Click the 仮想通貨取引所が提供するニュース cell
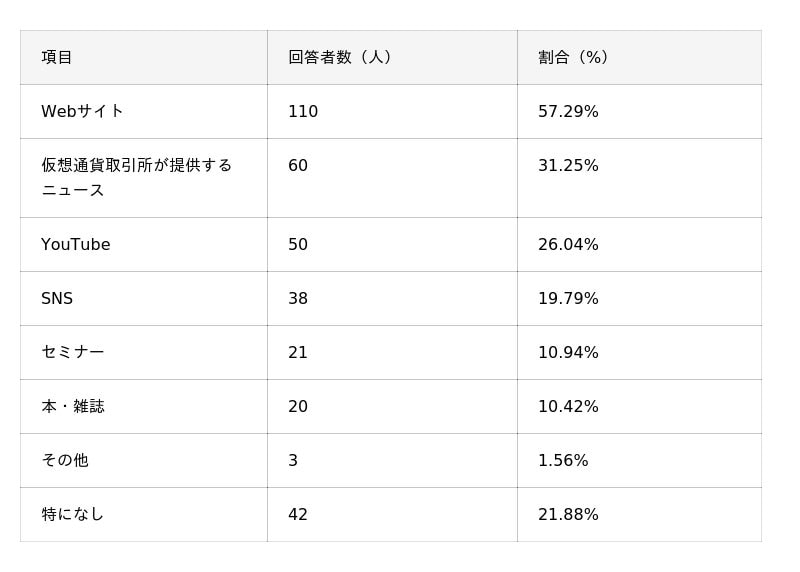 (x=136, y=177)
